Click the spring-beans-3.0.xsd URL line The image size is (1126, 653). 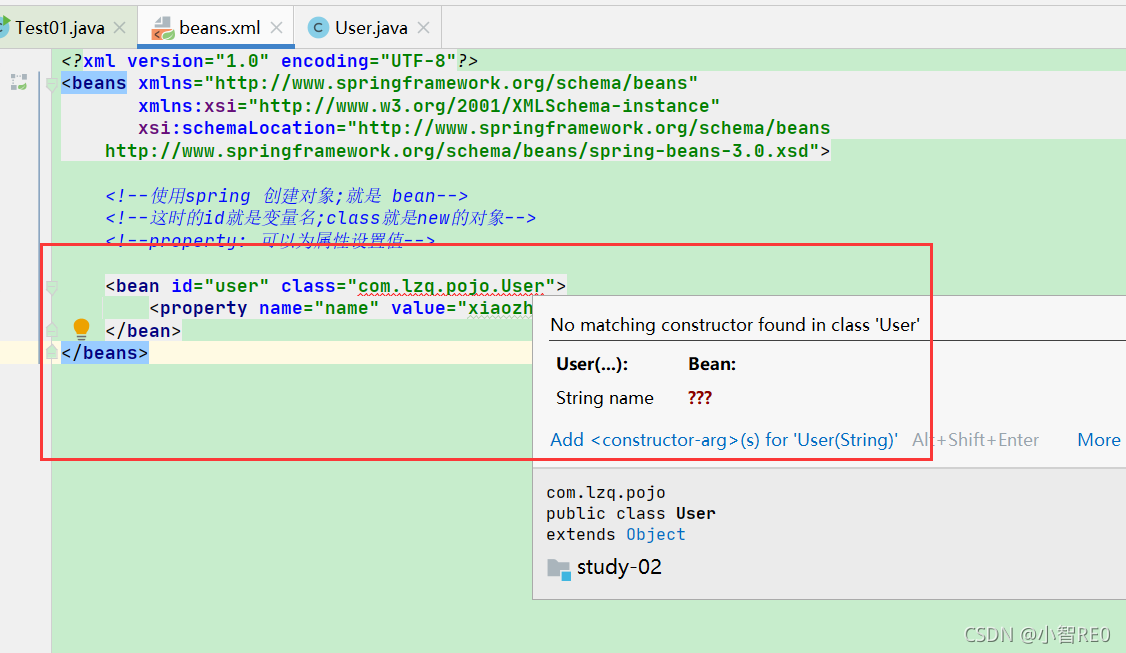click(467, 151)
